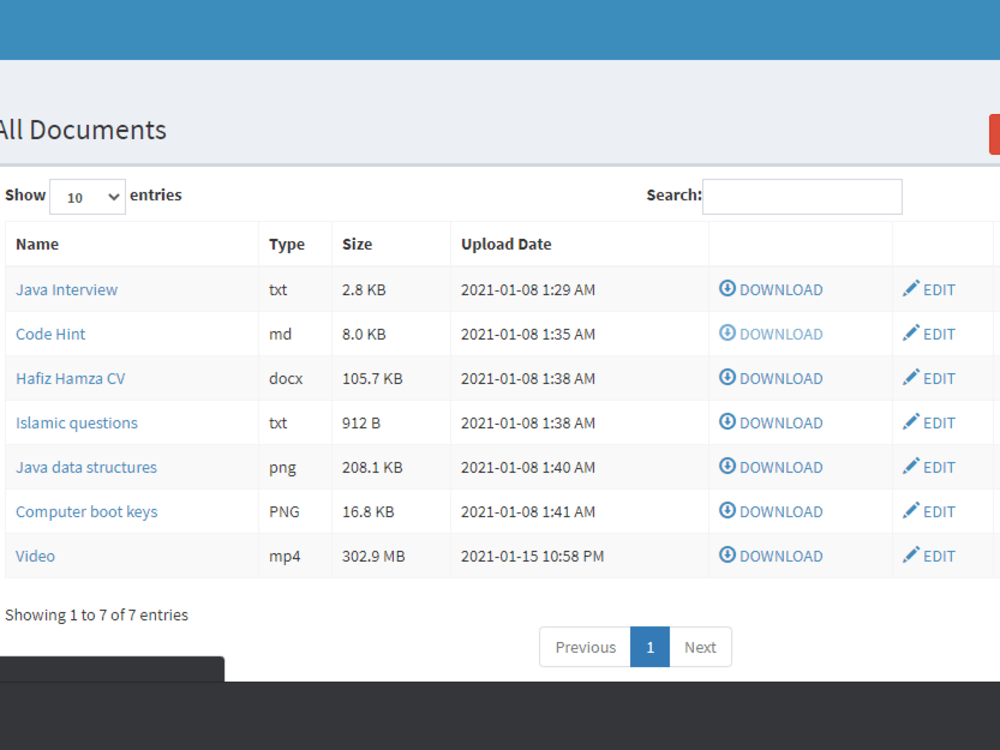Click the size value 208.1 KB
This screenshot has width=1000, height=750.
tap(372, 467)
